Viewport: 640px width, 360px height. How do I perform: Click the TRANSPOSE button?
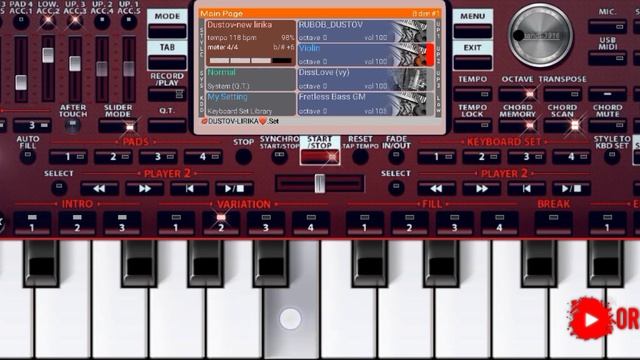coord(562,94)
